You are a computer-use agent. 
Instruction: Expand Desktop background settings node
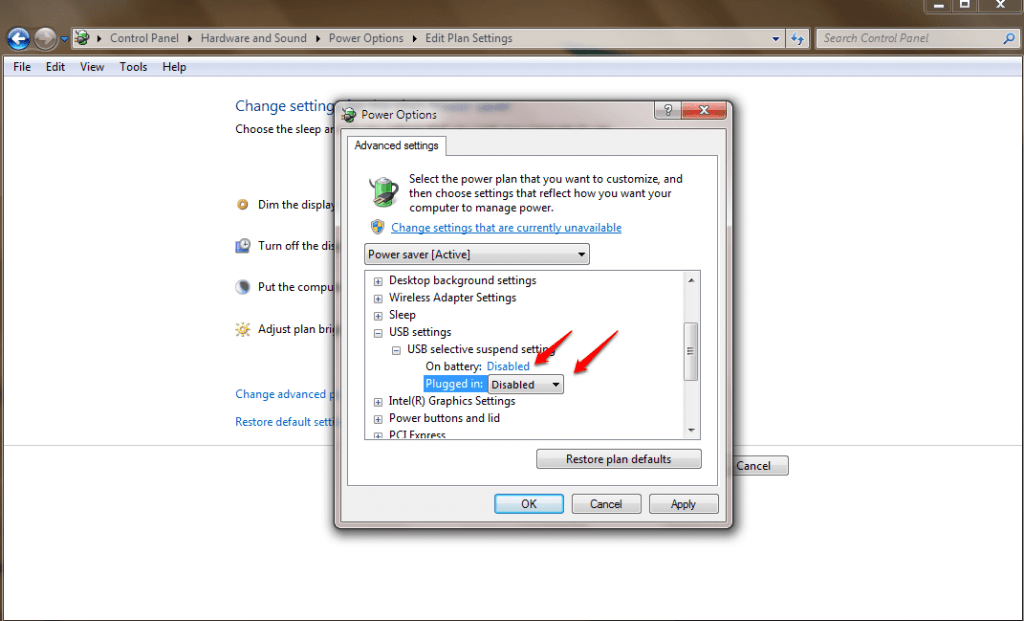(x=378, y=281)
